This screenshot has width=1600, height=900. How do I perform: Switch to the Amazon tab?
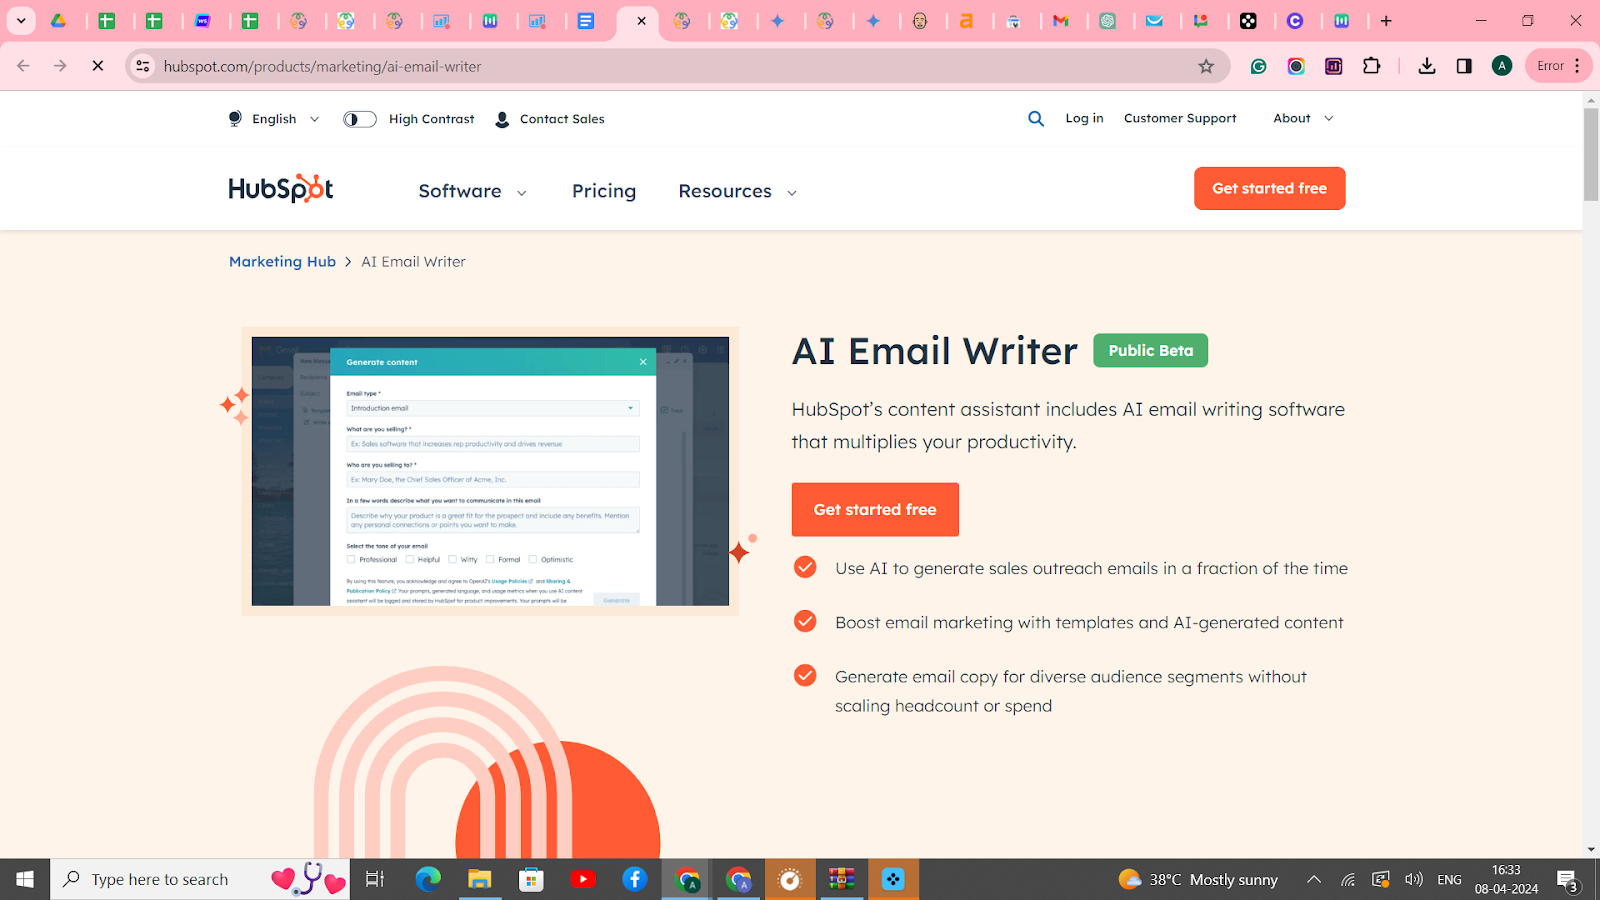click(x=966, y=21)
